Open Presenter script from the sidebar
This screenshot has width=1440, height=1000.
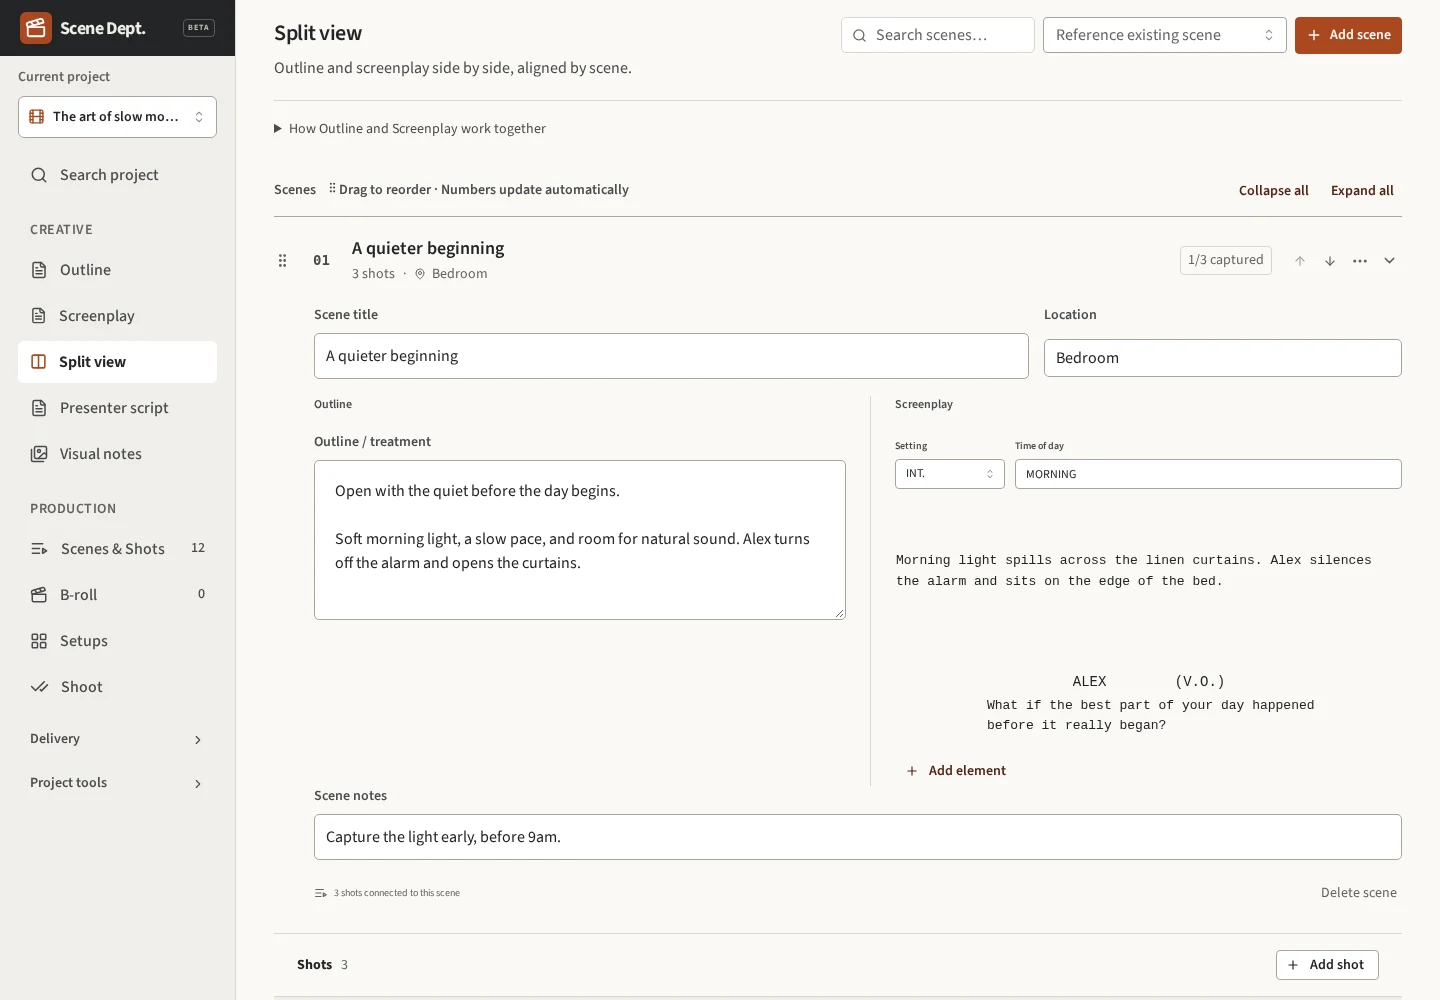coord(117,408)
